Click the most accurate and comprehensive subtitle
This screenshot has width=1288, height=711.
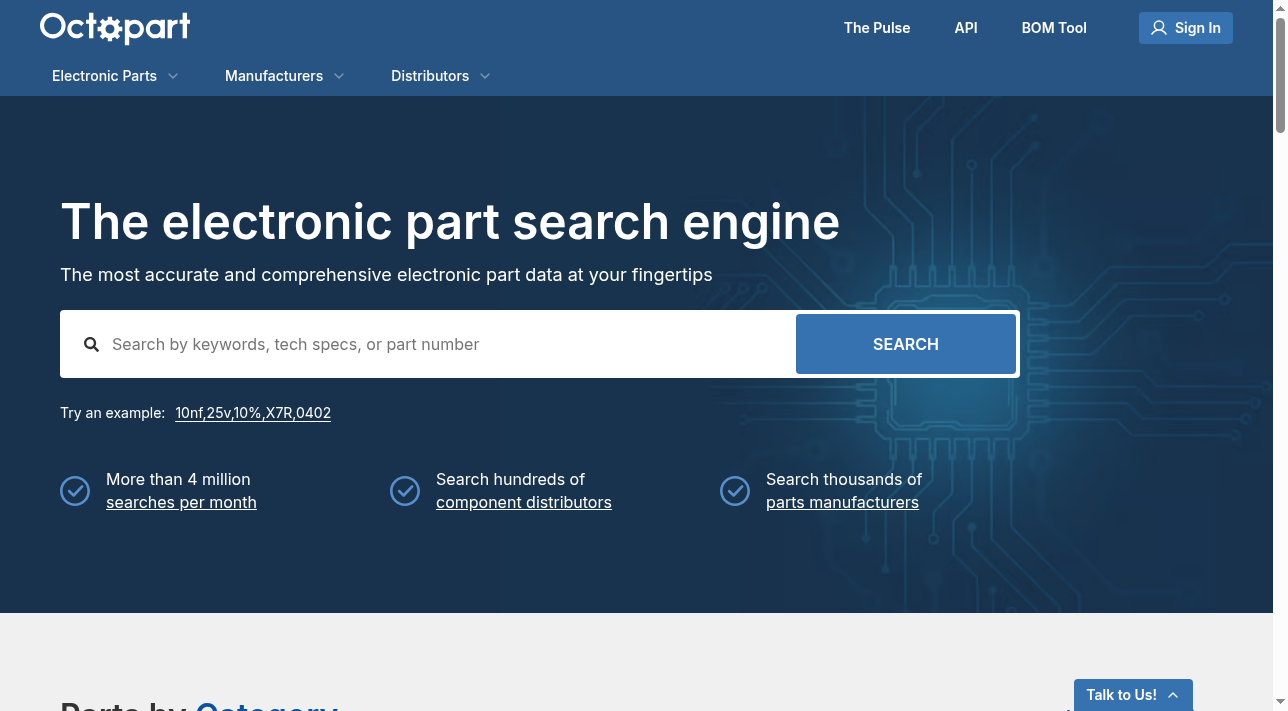point(386,275)
